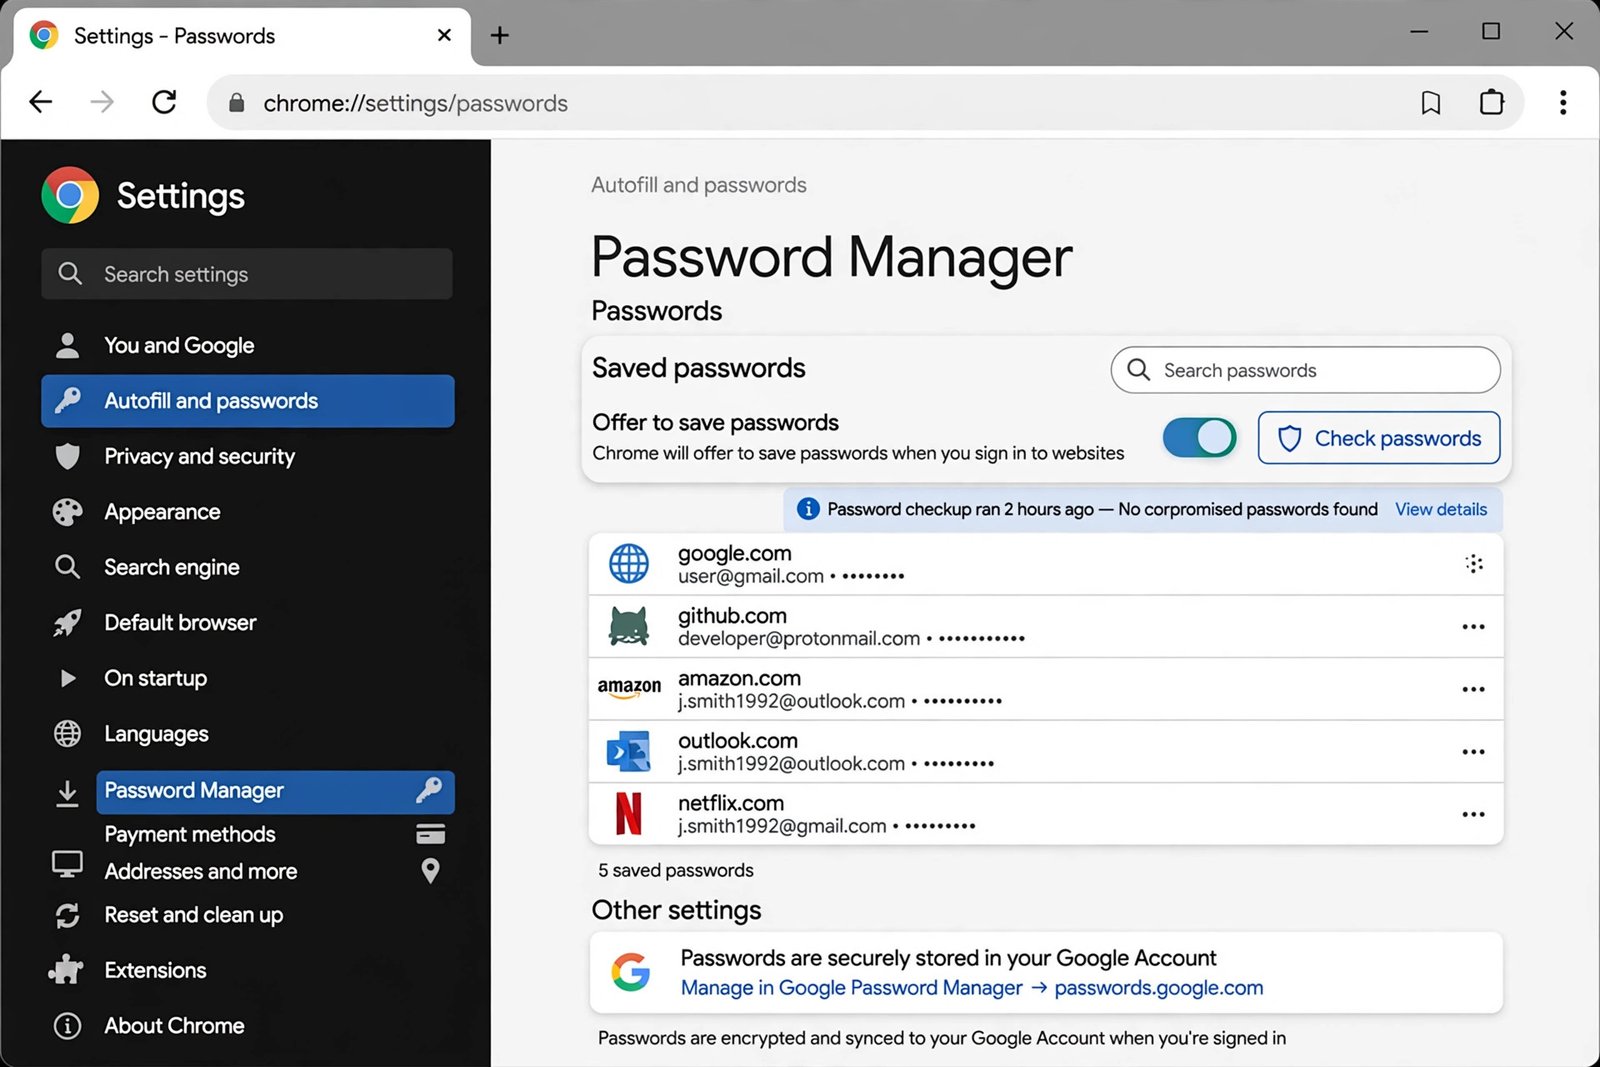Open more actions for amazon.com entry
This screenshot has height=1067, width=1600.
pos(1473,689)
